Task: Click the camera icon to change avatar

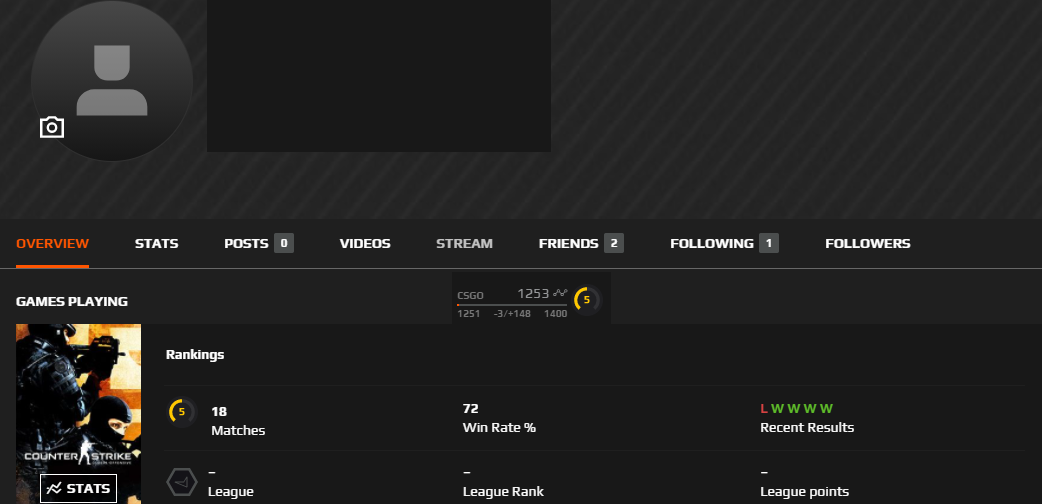Action: 52,127
